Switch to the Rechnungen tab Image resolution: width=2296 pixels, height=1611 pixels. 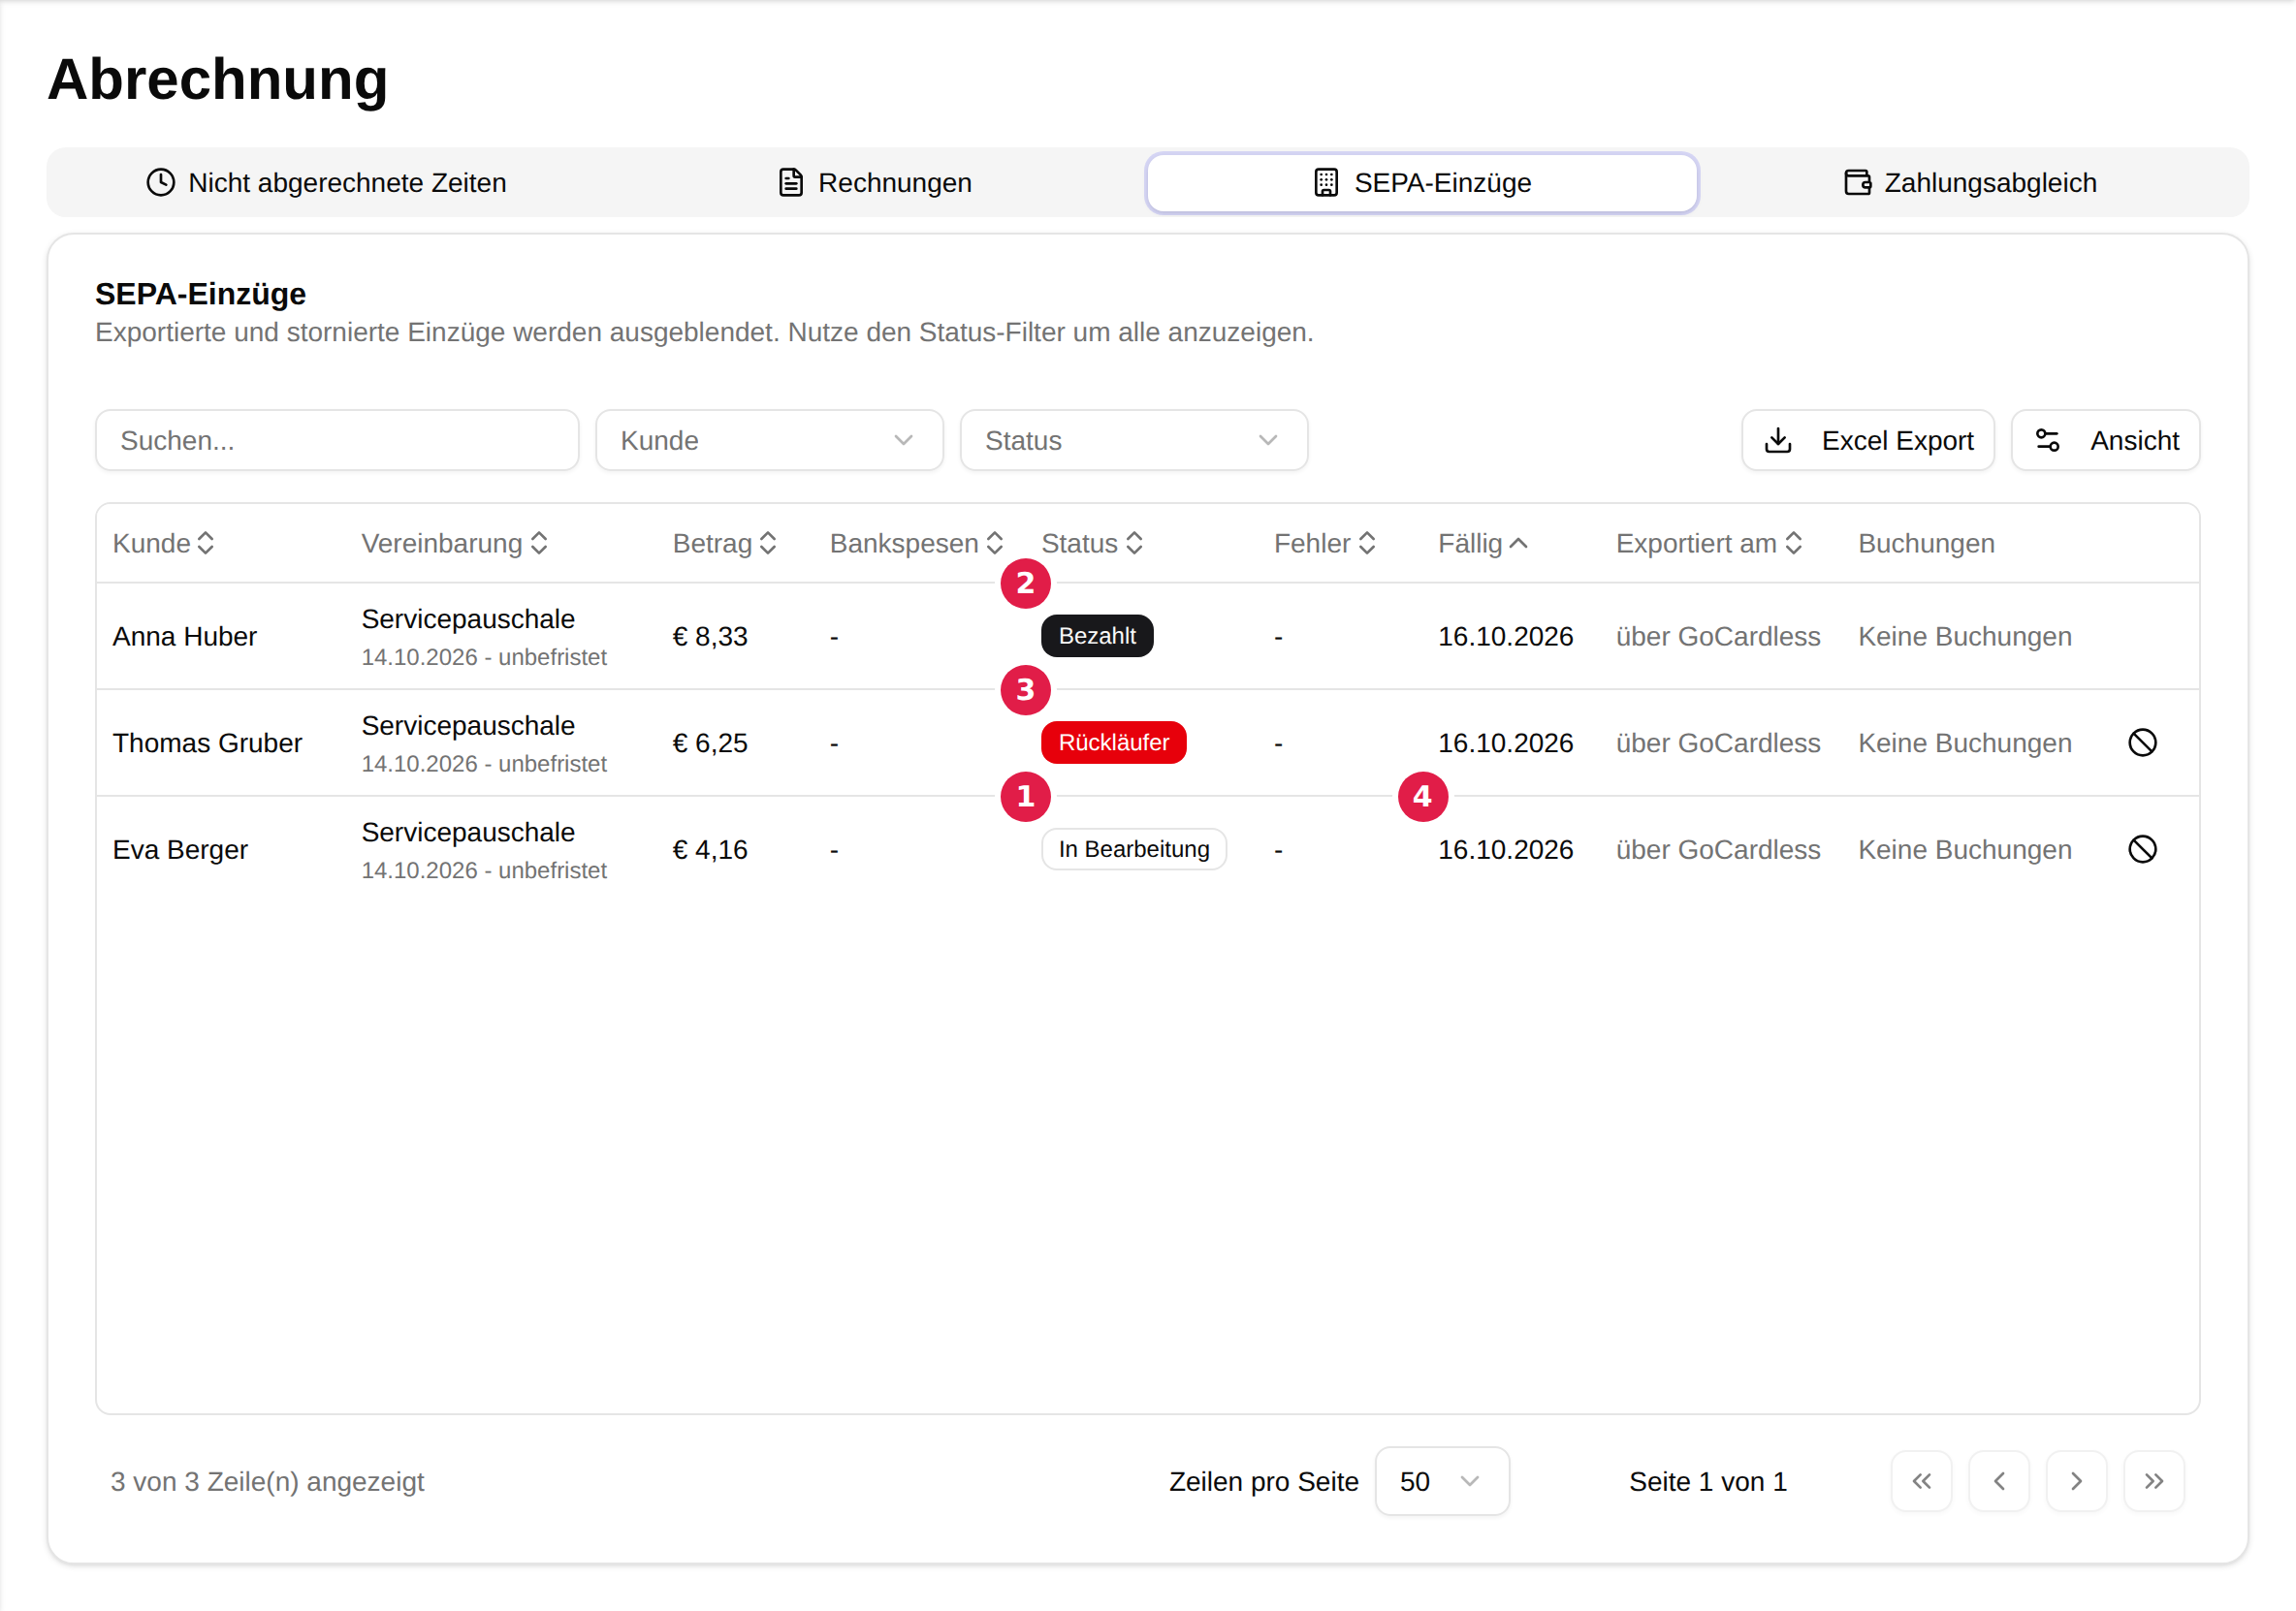874,183
